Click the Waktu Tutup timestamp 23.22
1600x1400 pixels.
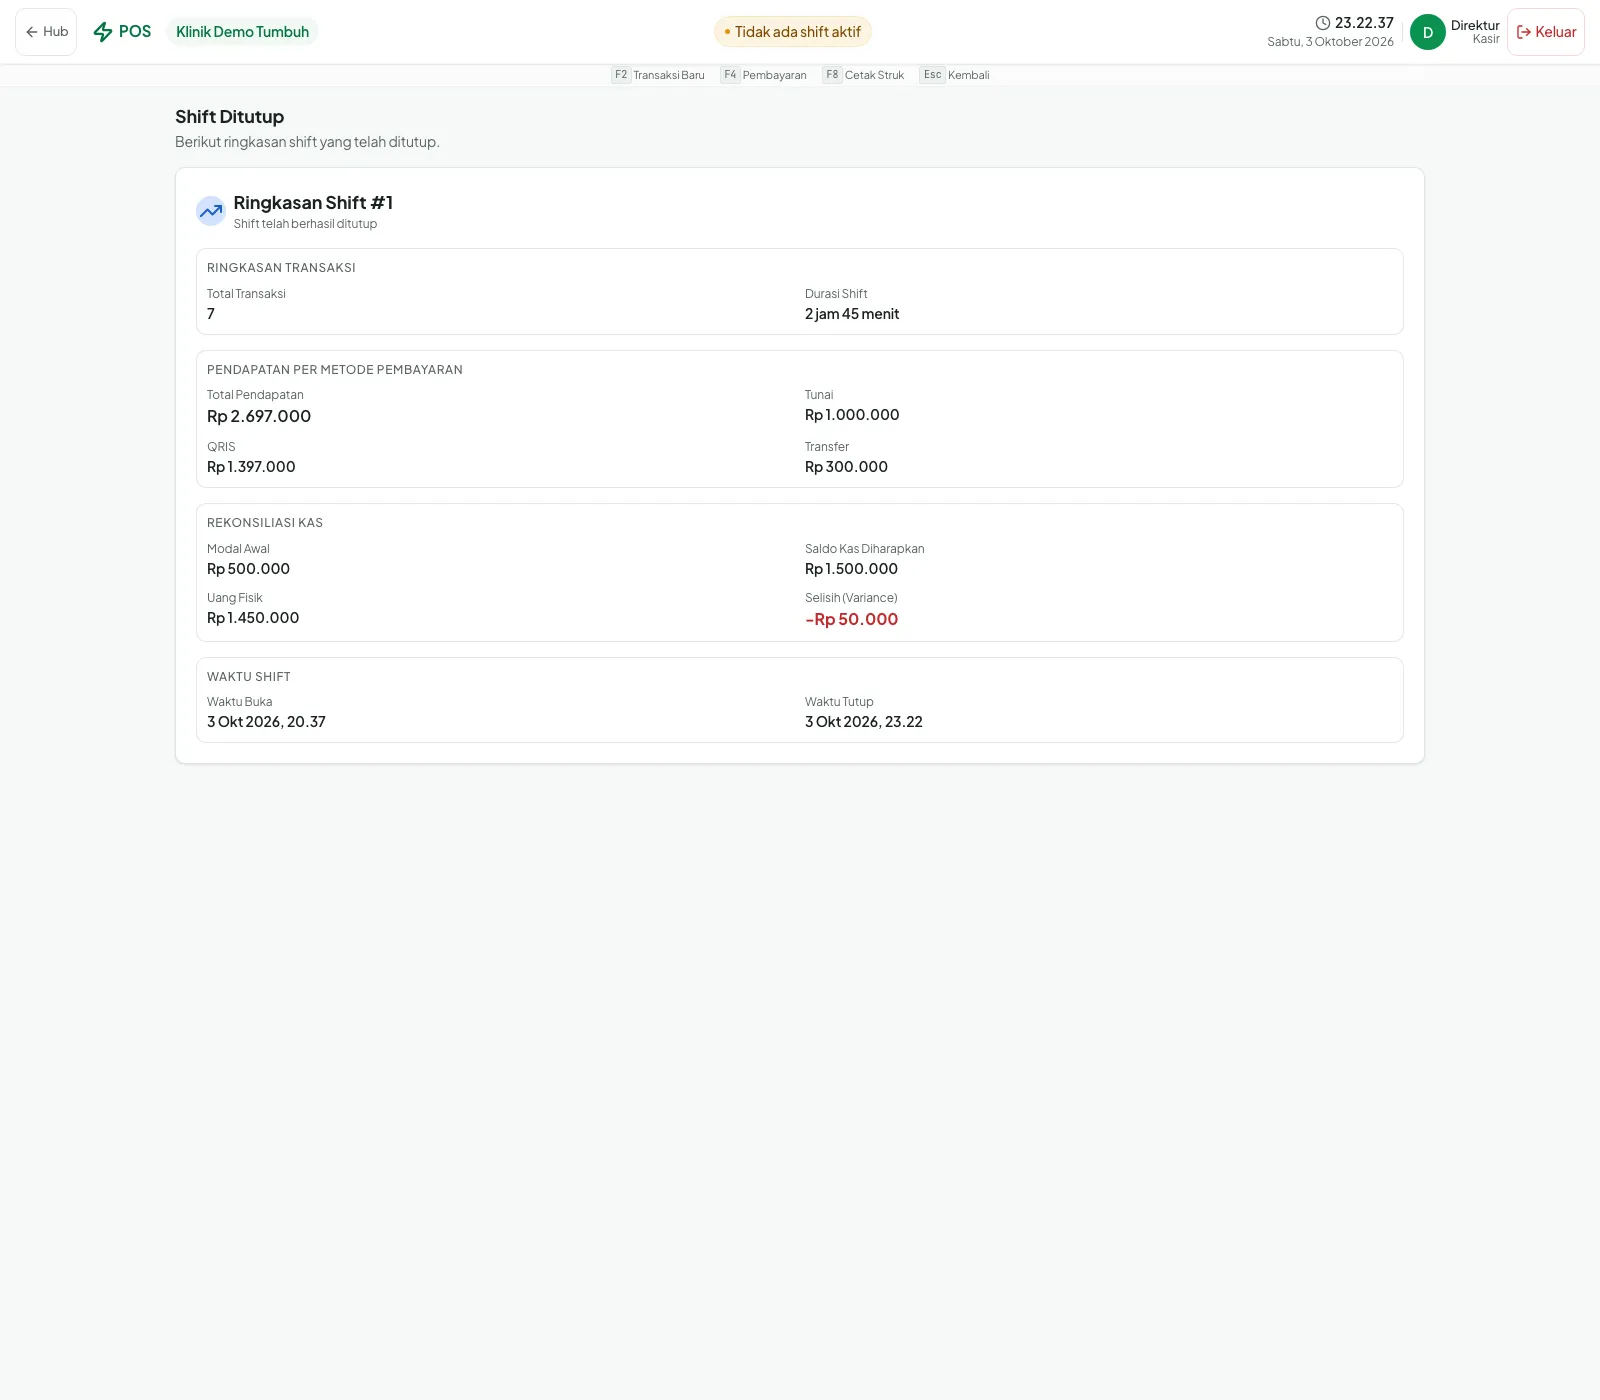pyautogui.click(x=864, y=722)
